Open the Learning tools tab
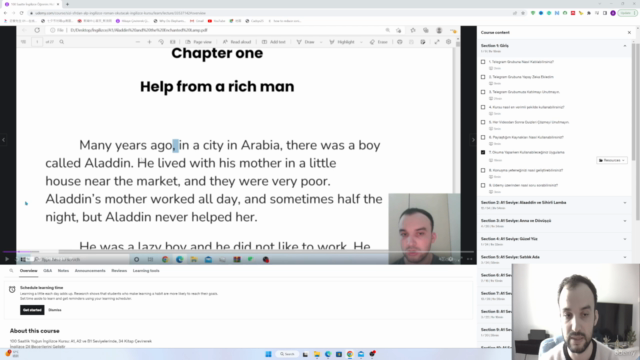The image size is (640, 360). (x=146, y=271)
